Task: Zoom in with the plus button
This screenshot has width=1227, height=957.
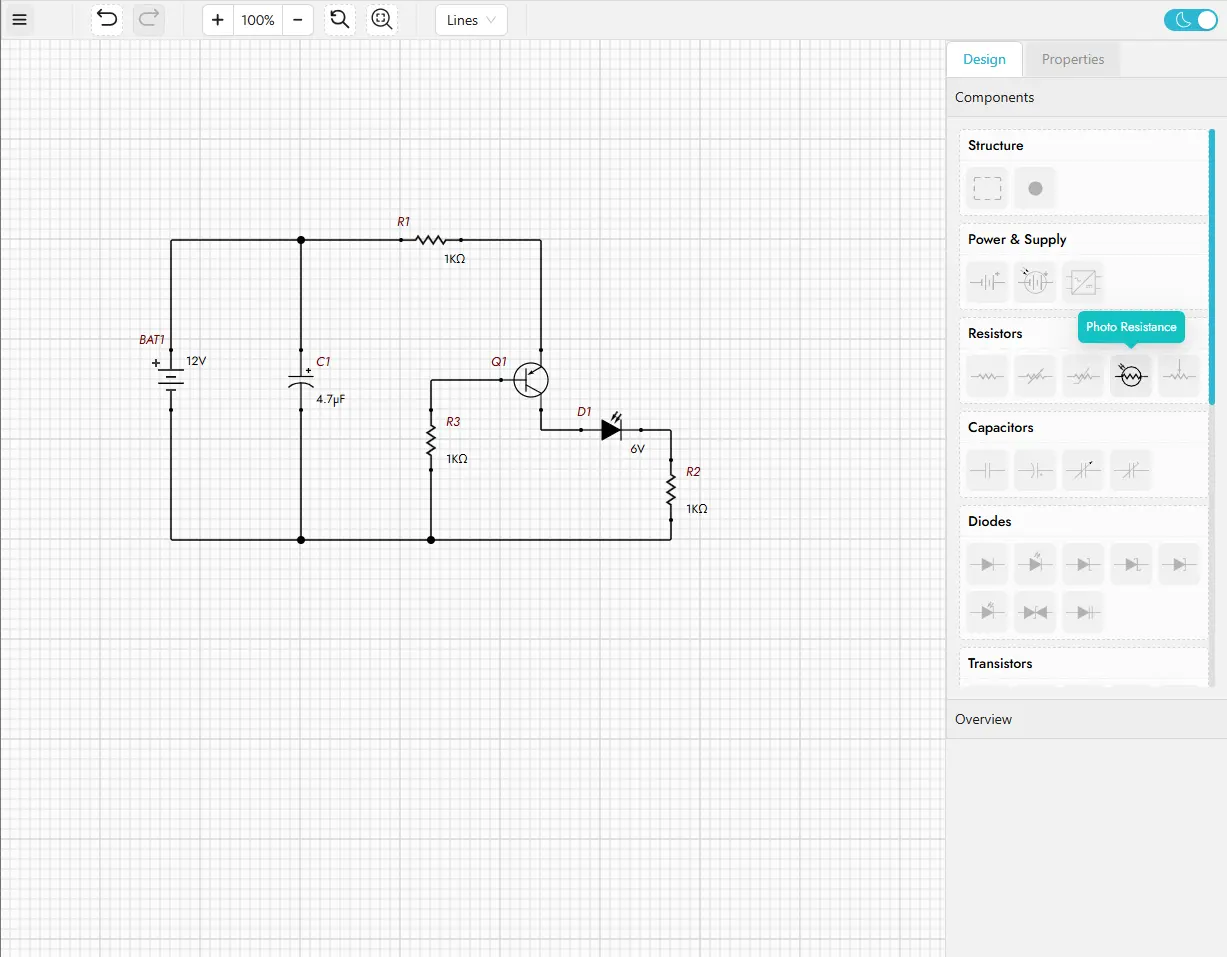Action: point(218,20)
